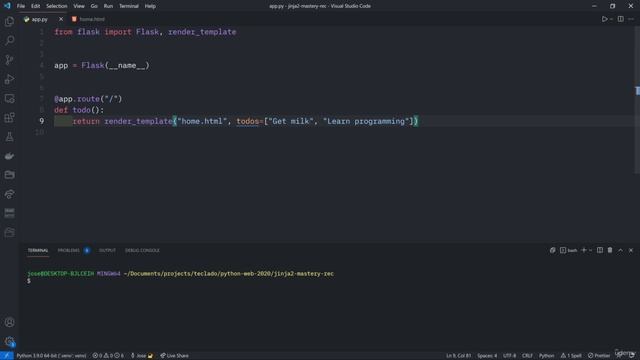Viewport: 640px width, 360px height.
Task: Click the VS Code logo icon
Action: [x=7, y=6]
